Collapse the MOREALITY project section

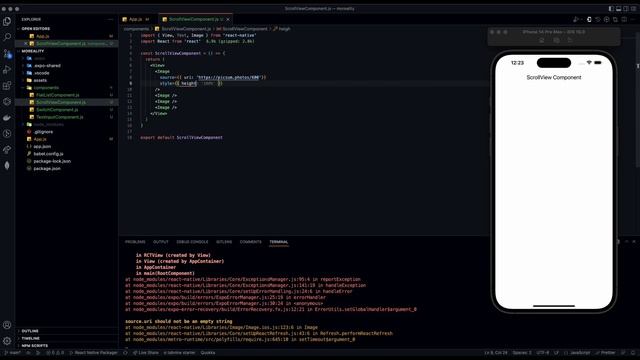click(x=67, y=51)
